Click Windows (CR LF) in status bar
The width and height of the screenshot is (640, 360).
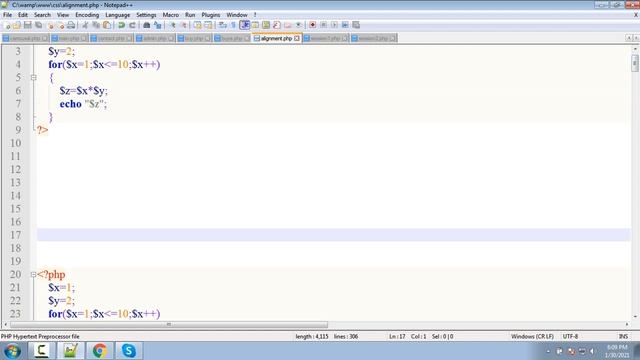click(x=532, y=336)
